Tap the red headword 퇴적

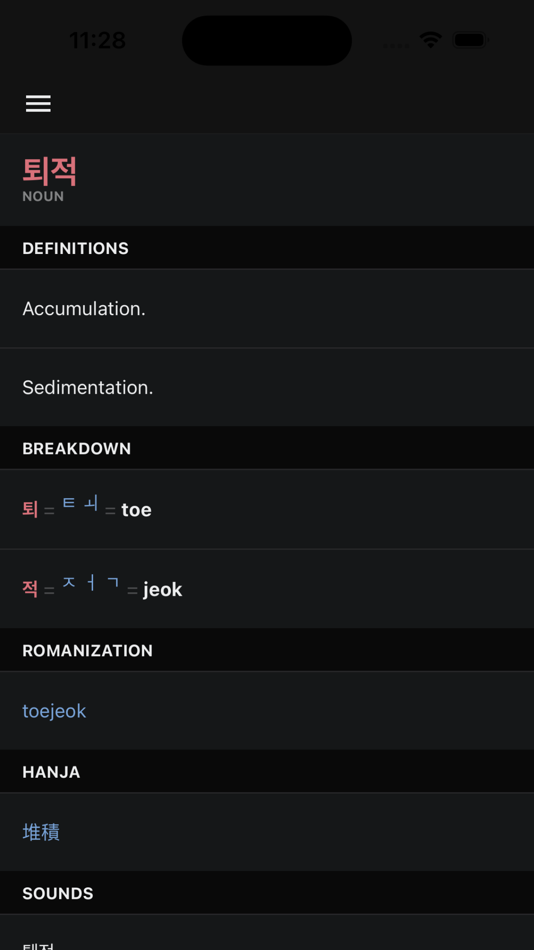tap(50, 171)
